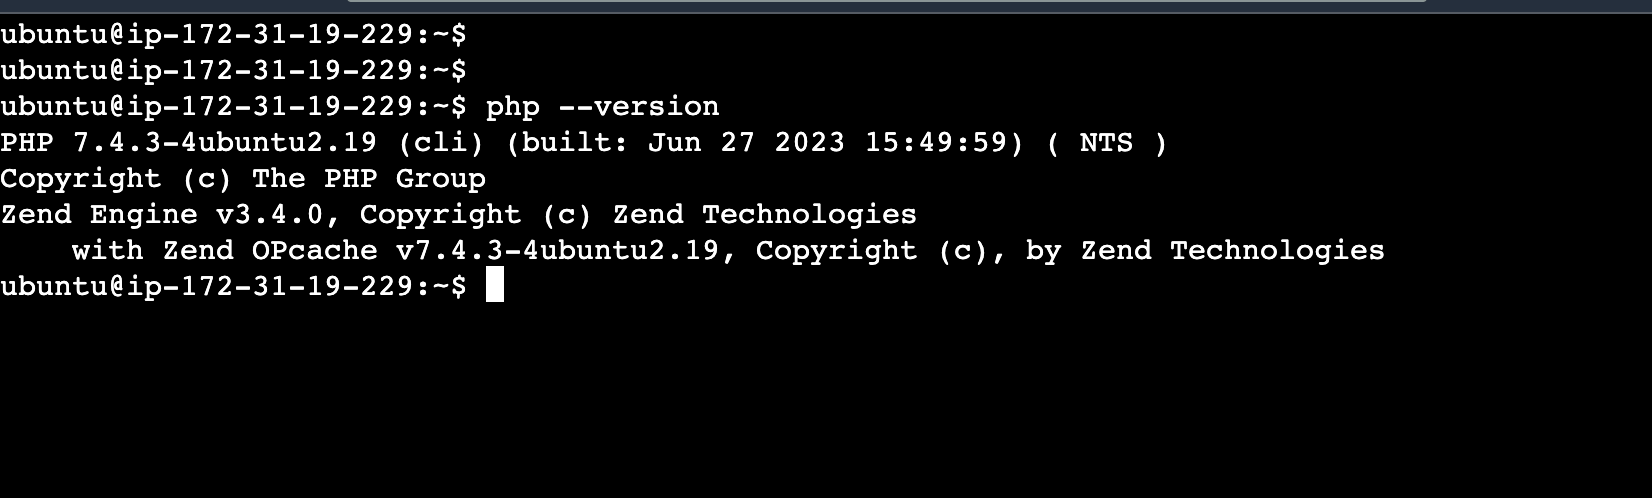
Task: Click the "Zend Engine" text
Action: 98,214
